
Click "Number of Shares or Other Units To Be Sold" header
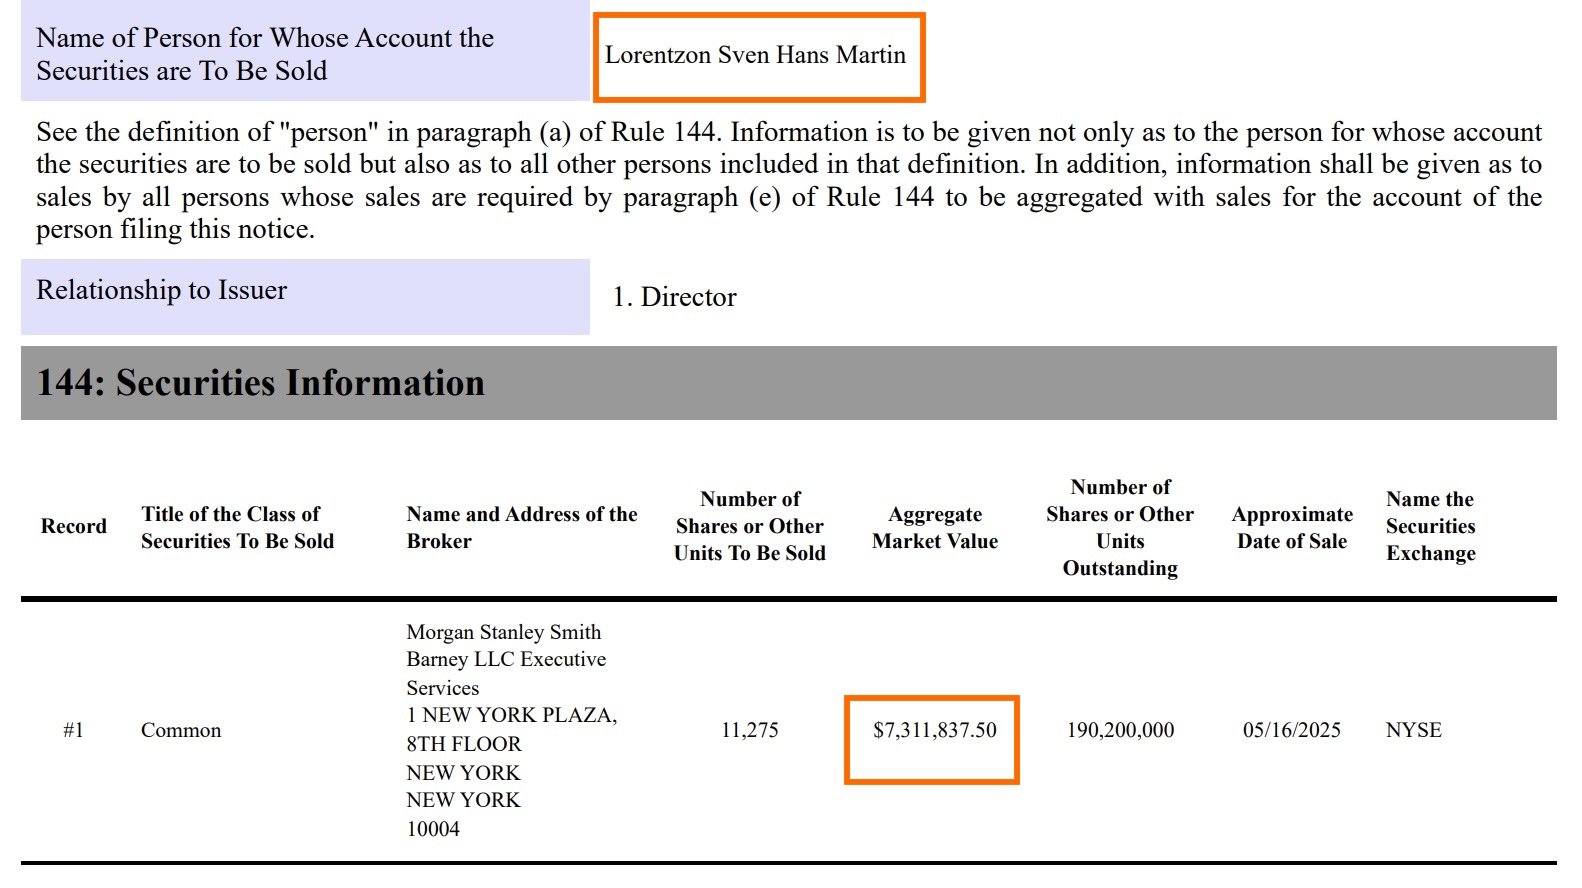point(749,527)
